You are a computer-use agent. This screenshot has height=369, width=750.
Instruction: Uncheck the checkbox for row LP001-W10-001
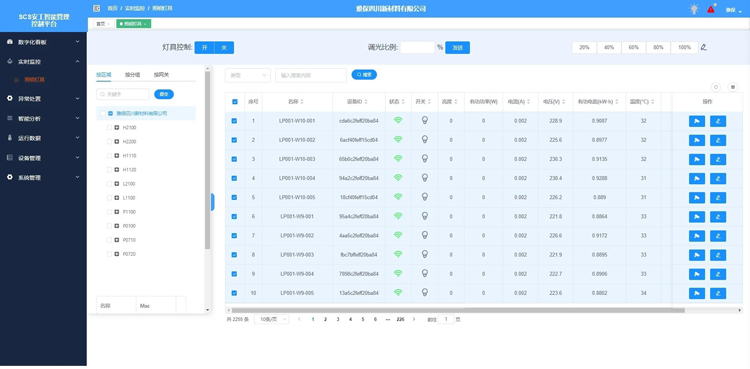[234, 121]
